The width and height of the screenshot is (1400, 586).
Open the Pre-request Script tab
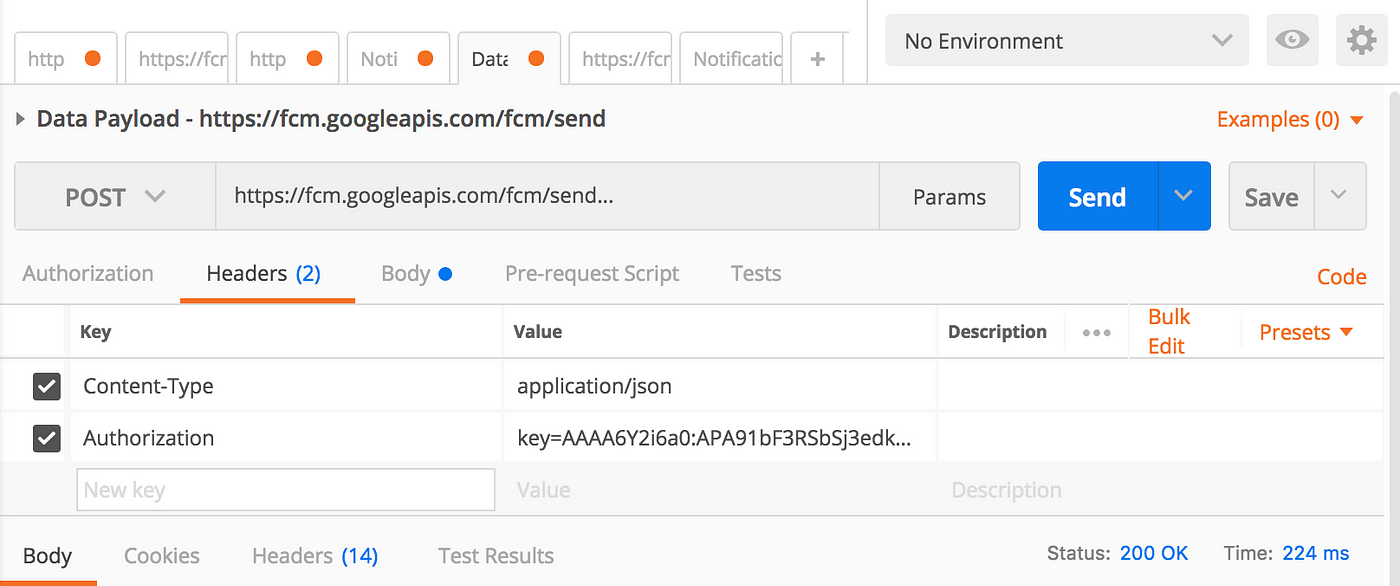tap(592, 274)
